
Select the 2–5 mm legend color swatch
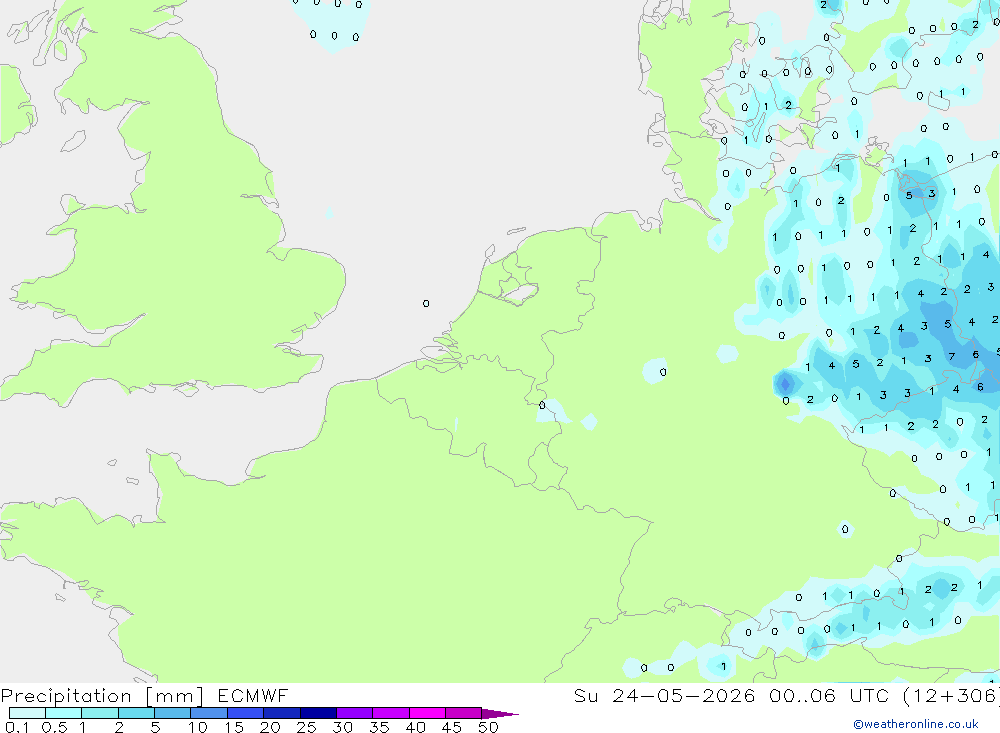pyautogui.click(x=136, y=713)
